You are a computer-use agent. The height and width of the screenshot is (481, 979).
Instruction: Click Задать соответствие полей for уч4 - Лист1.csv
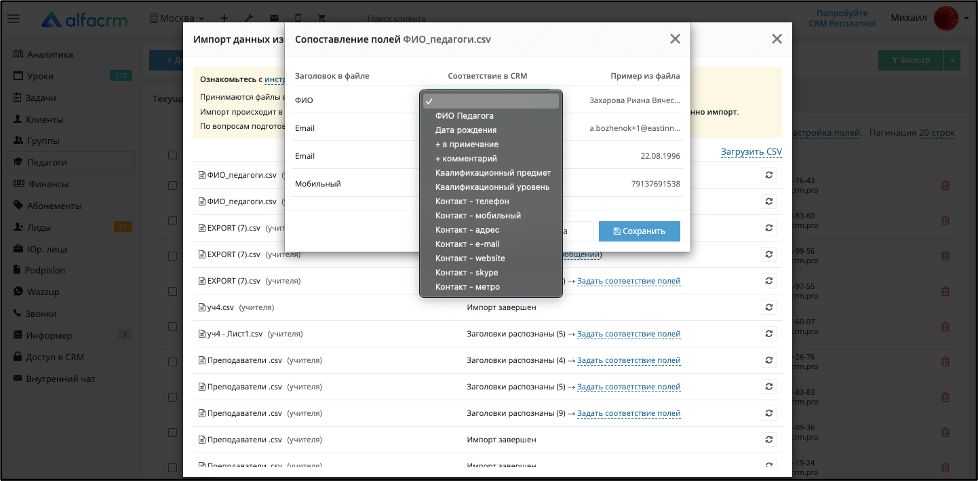pos(629,334)
